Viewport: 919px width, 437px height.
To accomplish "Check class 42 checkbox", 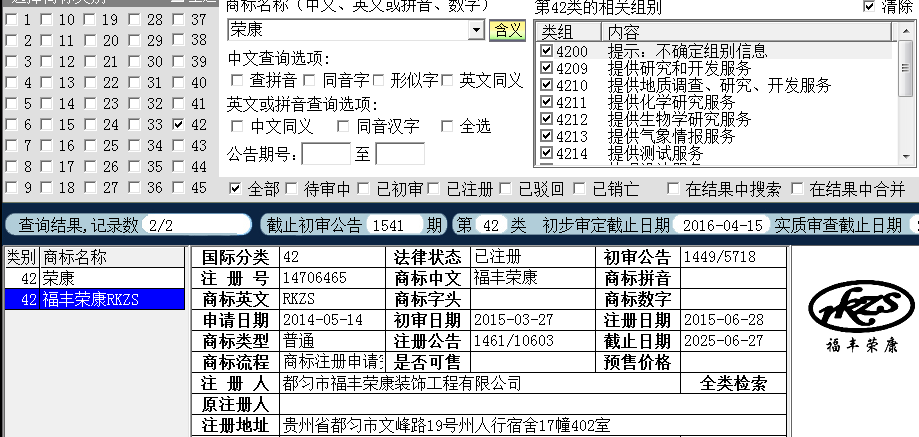I will click(179, 125).
